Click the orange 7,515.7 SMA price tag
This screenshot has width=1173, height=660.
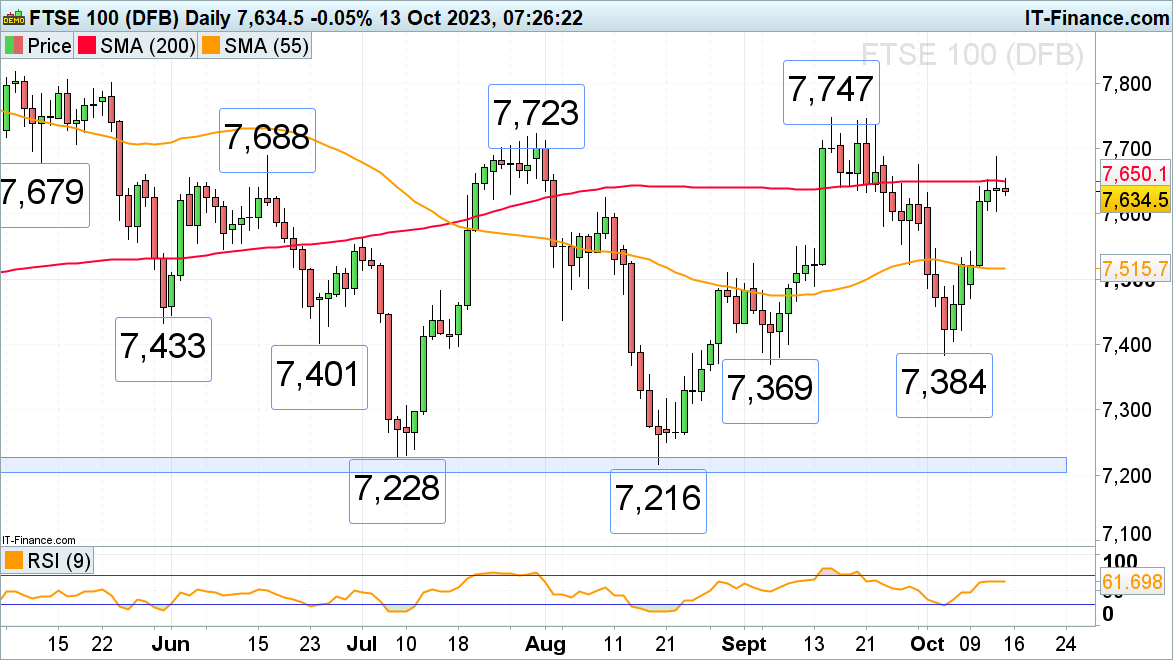pyautogui.click(x=1135, y=269)
